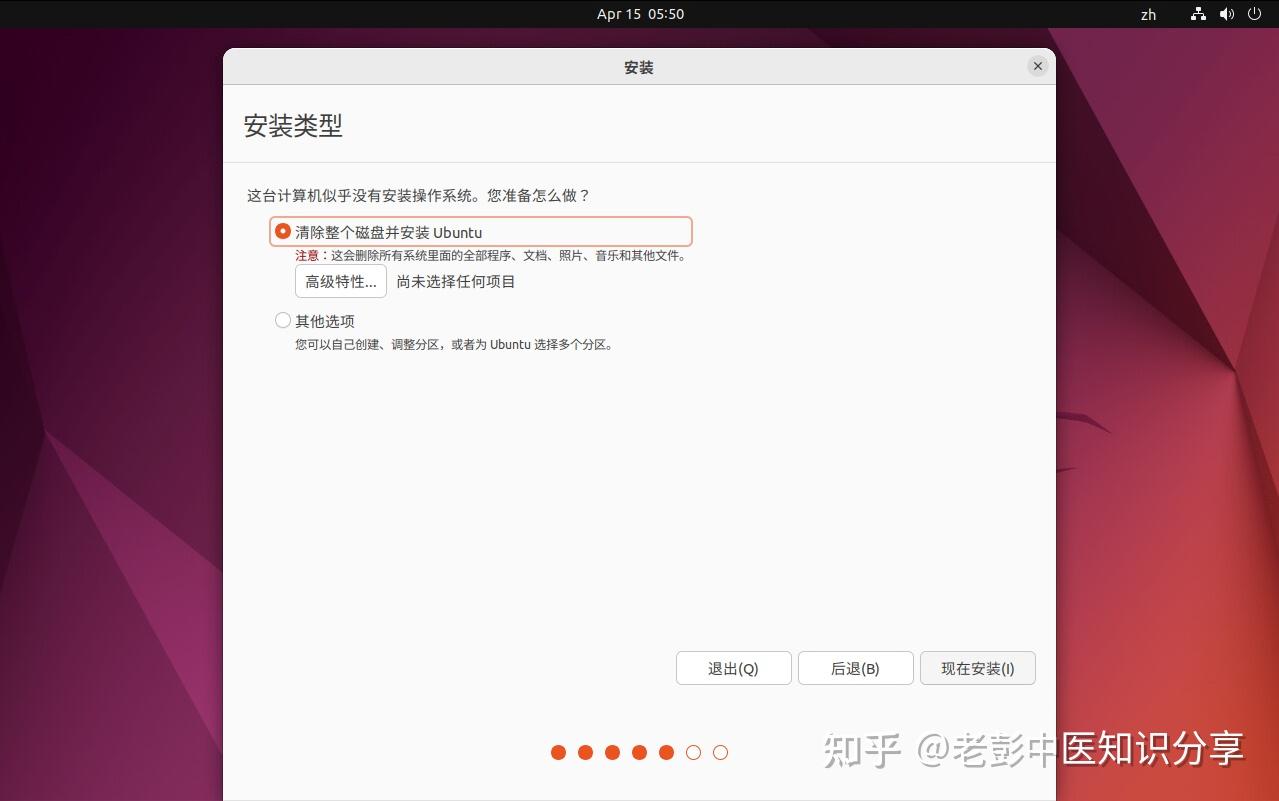Click the '安装' window title

(x=638, y=67)
